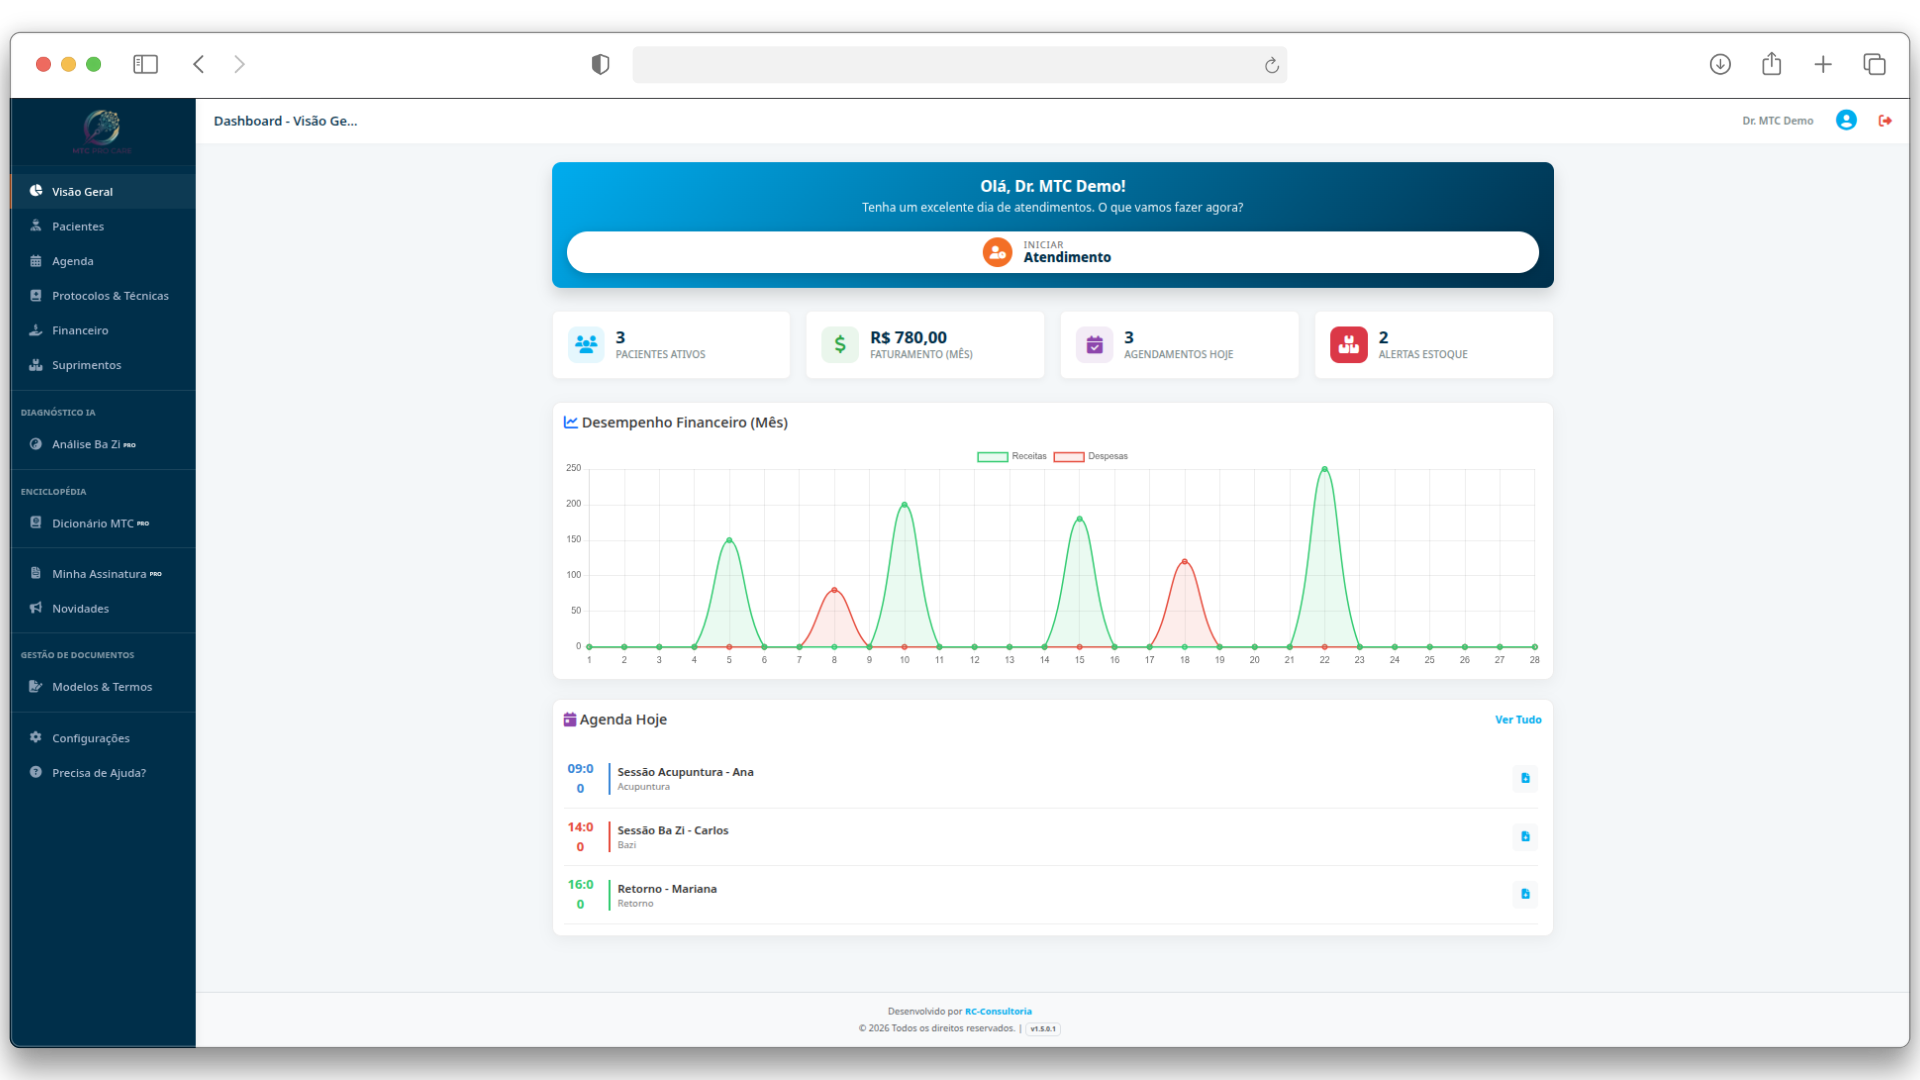
Task: Open the RC-Consultoria footer link
Action: point(997,1012)
